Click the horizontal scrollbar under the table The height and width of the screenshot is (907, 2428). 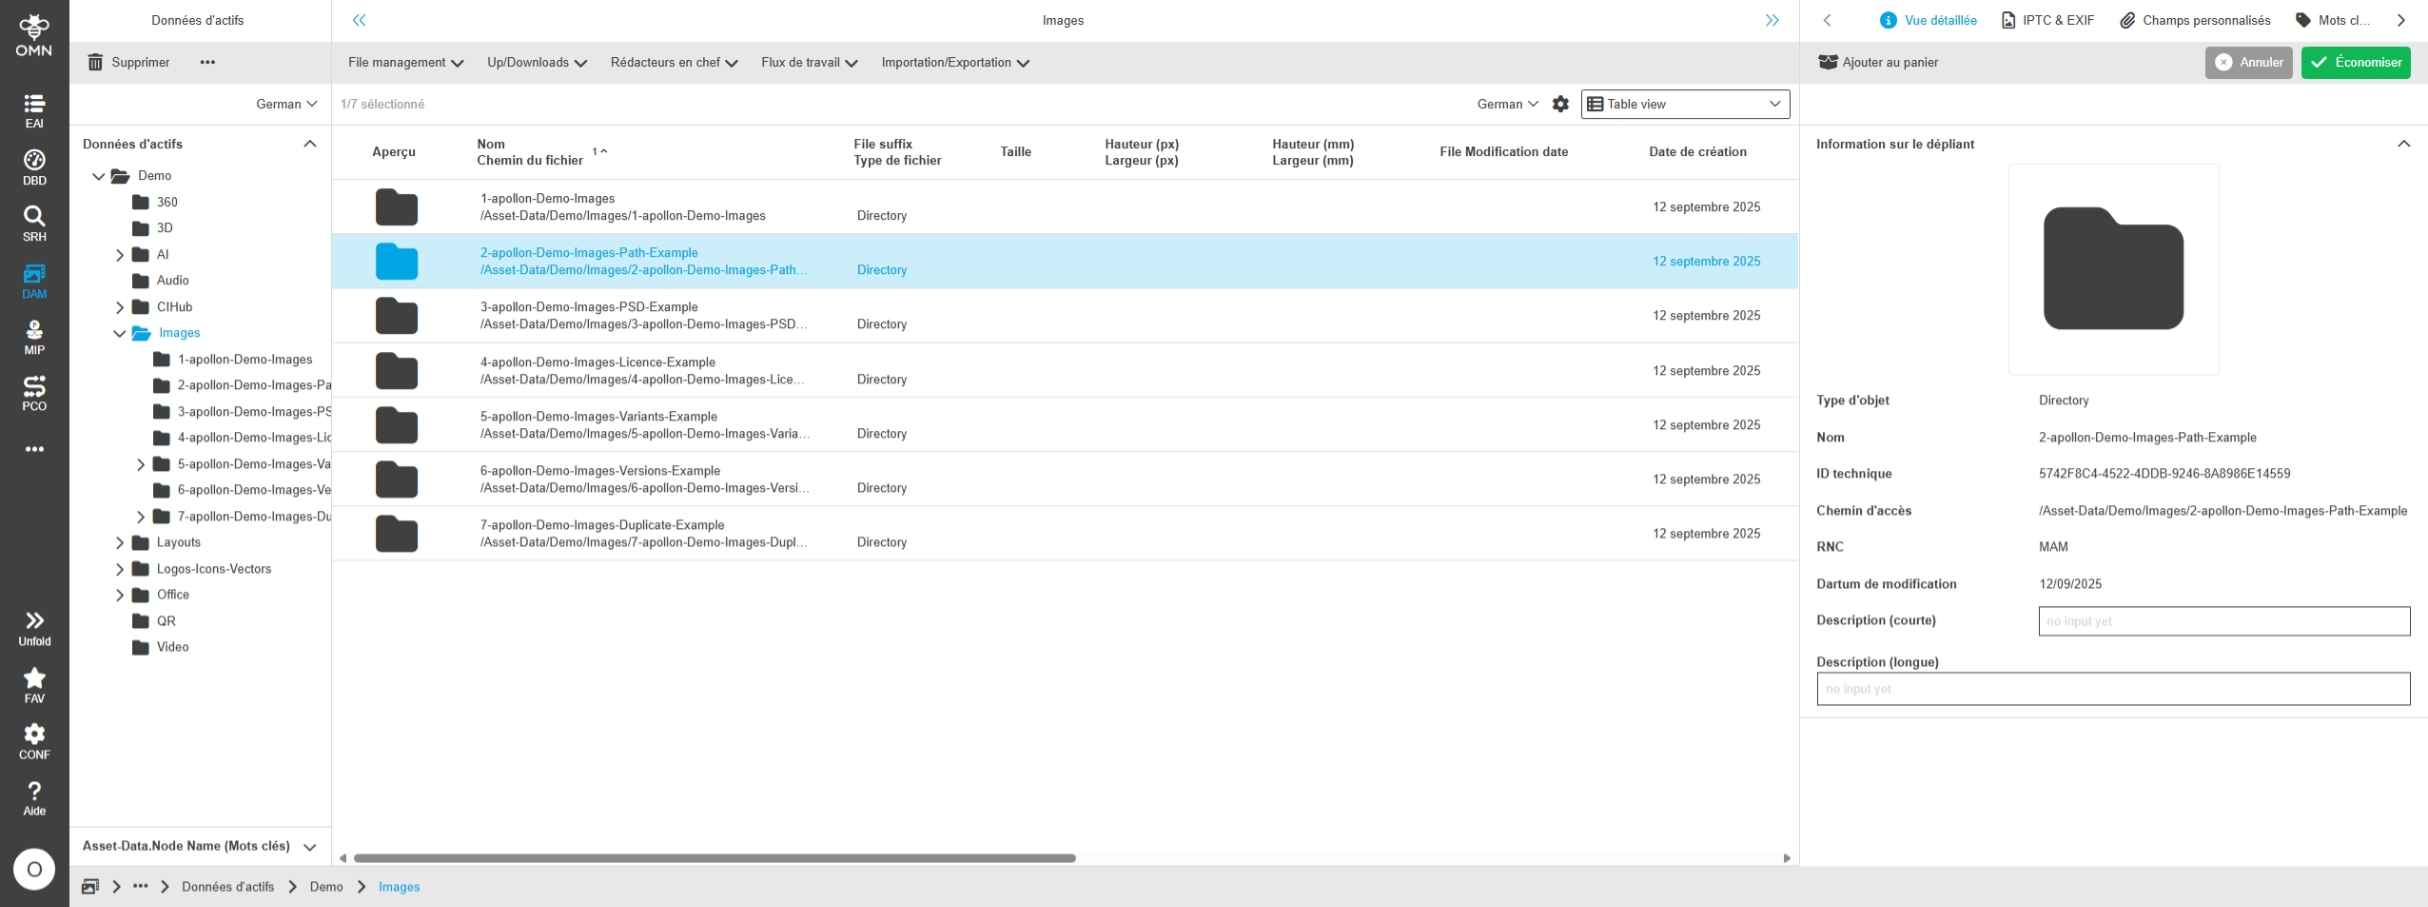[714, 858]
